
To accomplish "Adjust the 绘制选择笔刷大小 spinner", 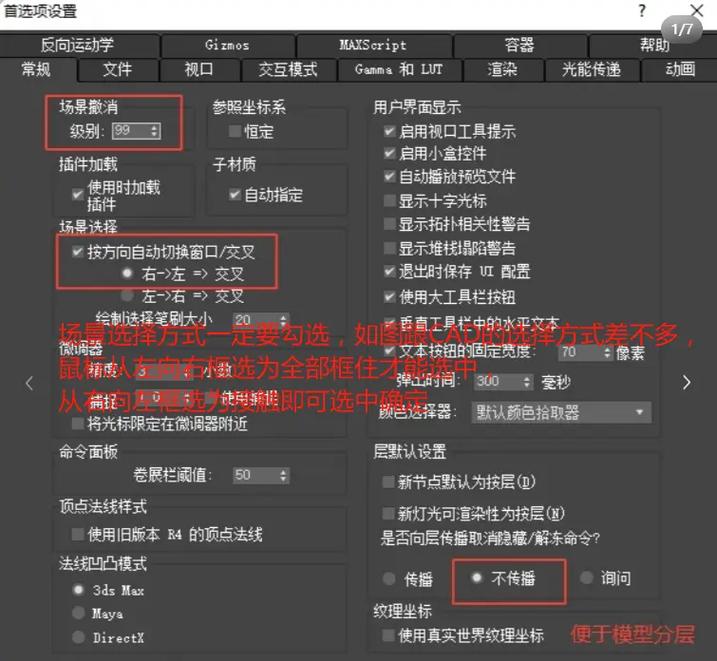I will click(284, 319).
